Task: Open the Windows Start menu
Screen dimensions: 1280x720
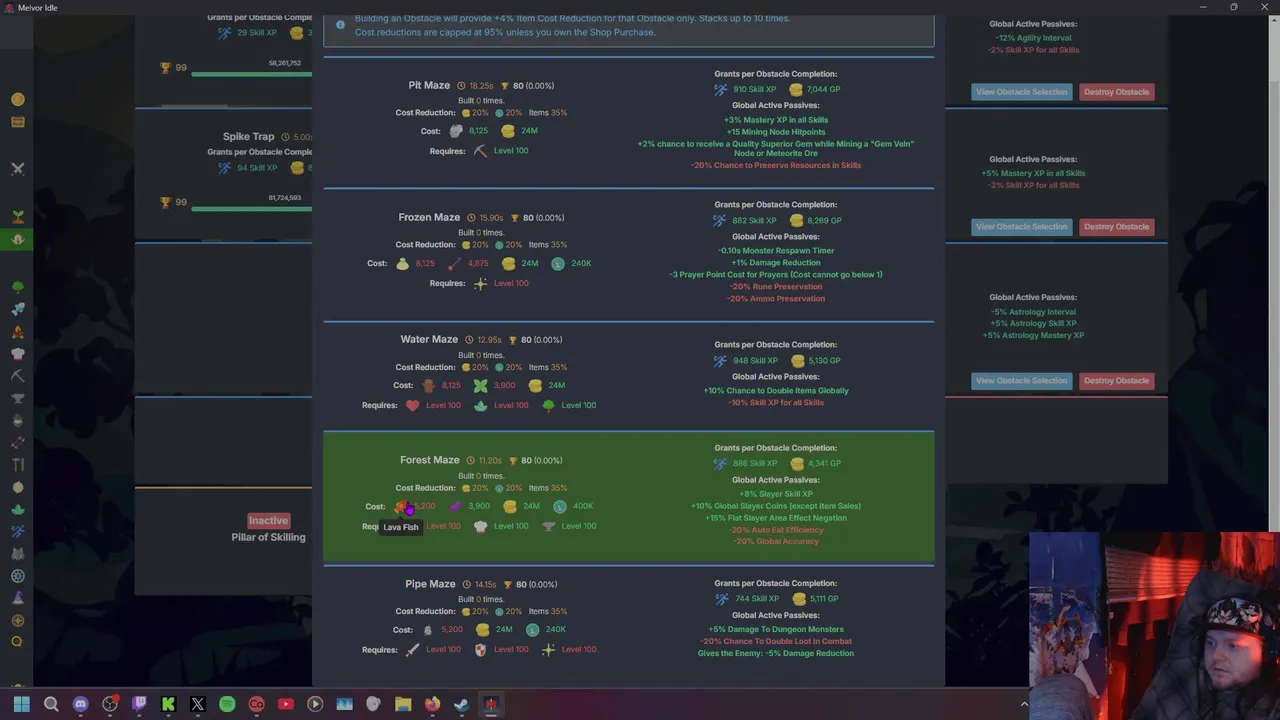Action: tap(22, 704)
